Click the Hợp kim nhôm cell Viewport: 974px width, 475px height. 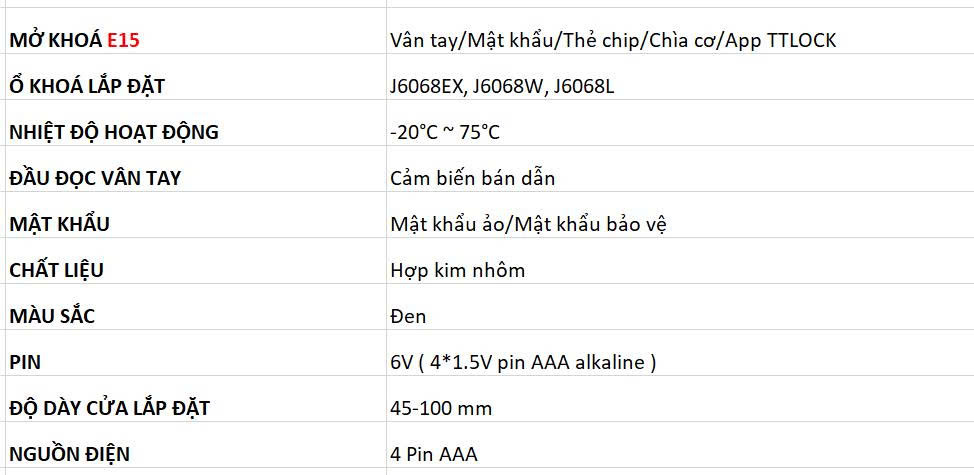tap(458, 270)
